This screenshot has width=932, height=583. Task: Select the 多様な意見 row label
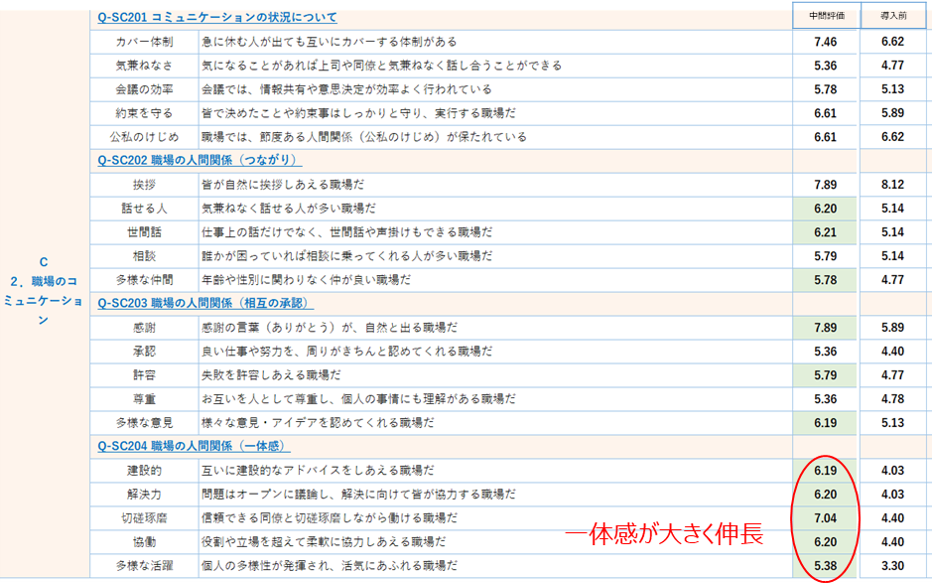tap(144, 423)
